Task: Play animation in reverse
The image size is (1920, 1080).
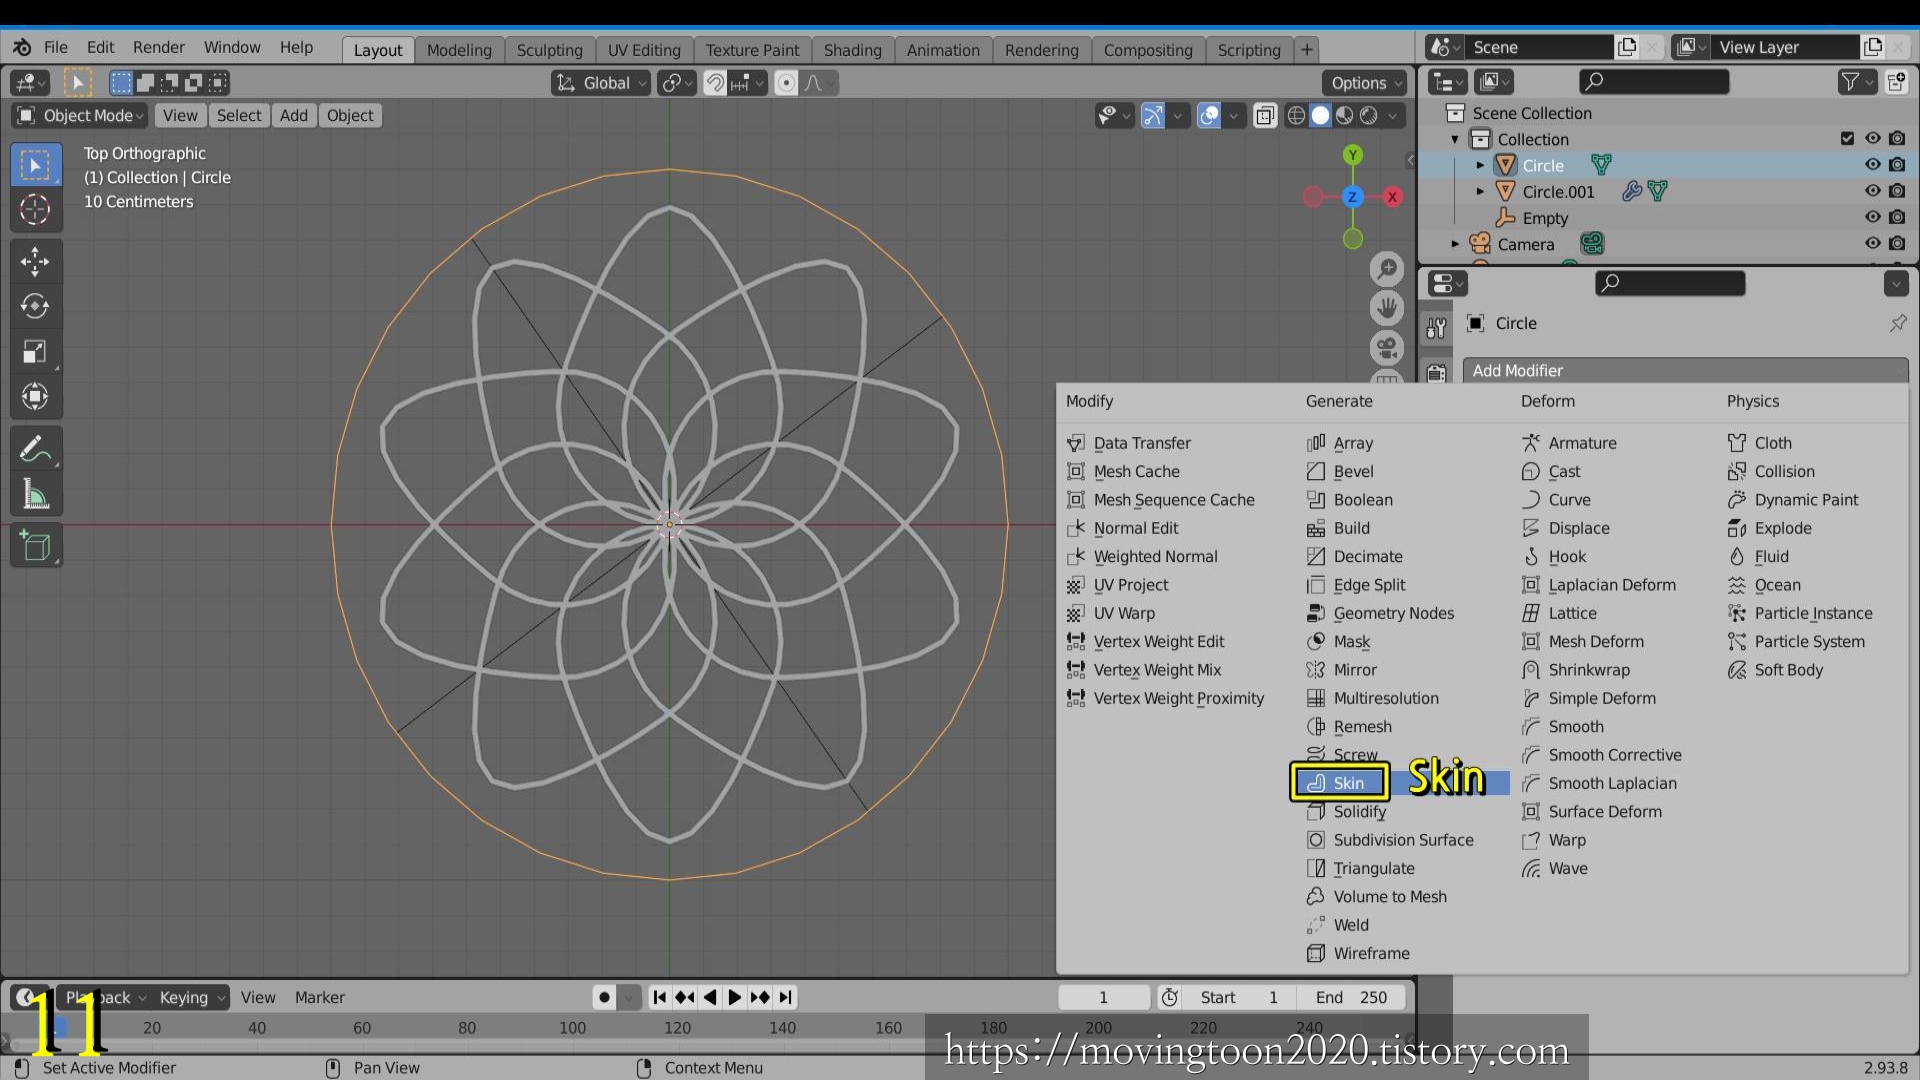Action: 710,997
